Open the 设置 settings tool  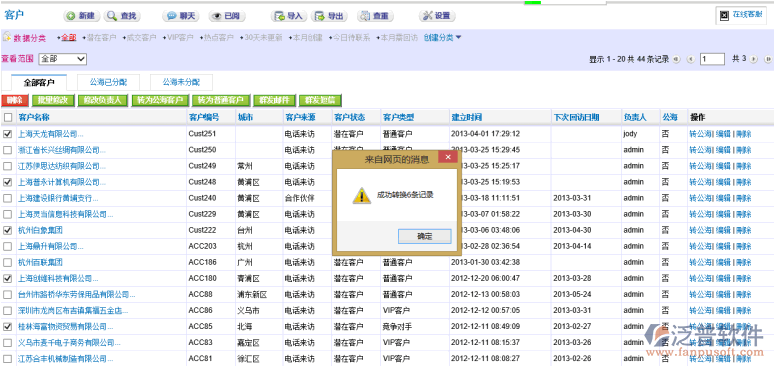(x=437, y=16)
